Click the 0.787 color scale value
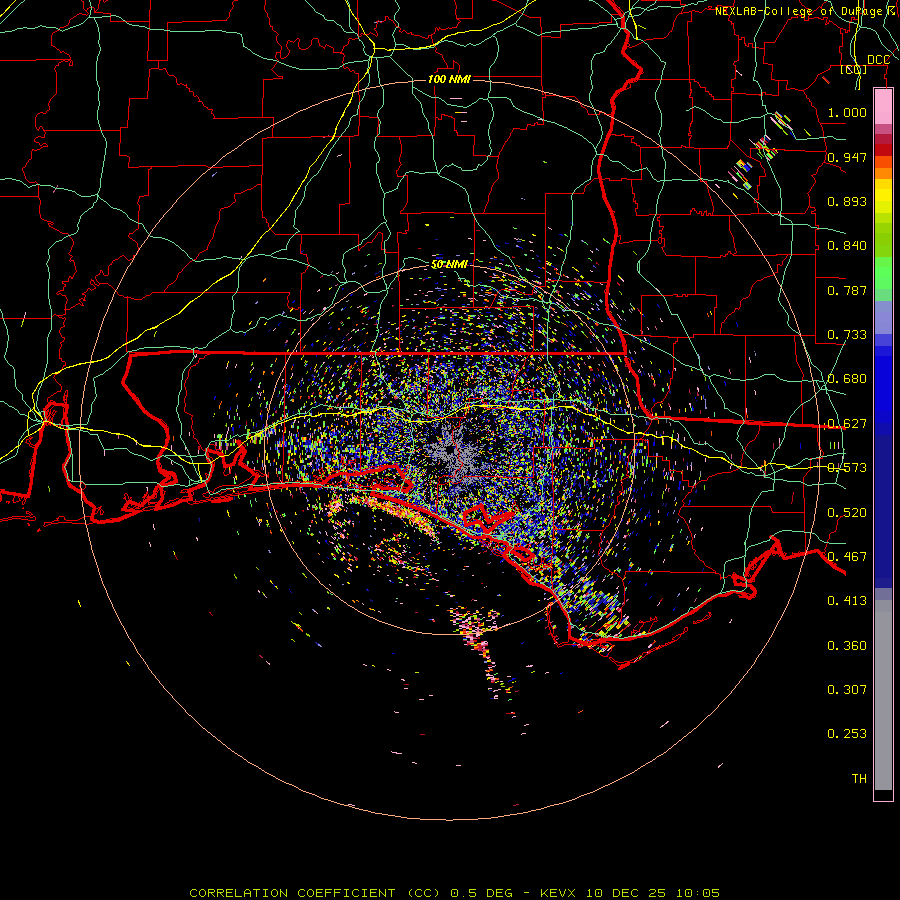The width and height of the screenshot is (900, 900). click(x=847, y=290)
